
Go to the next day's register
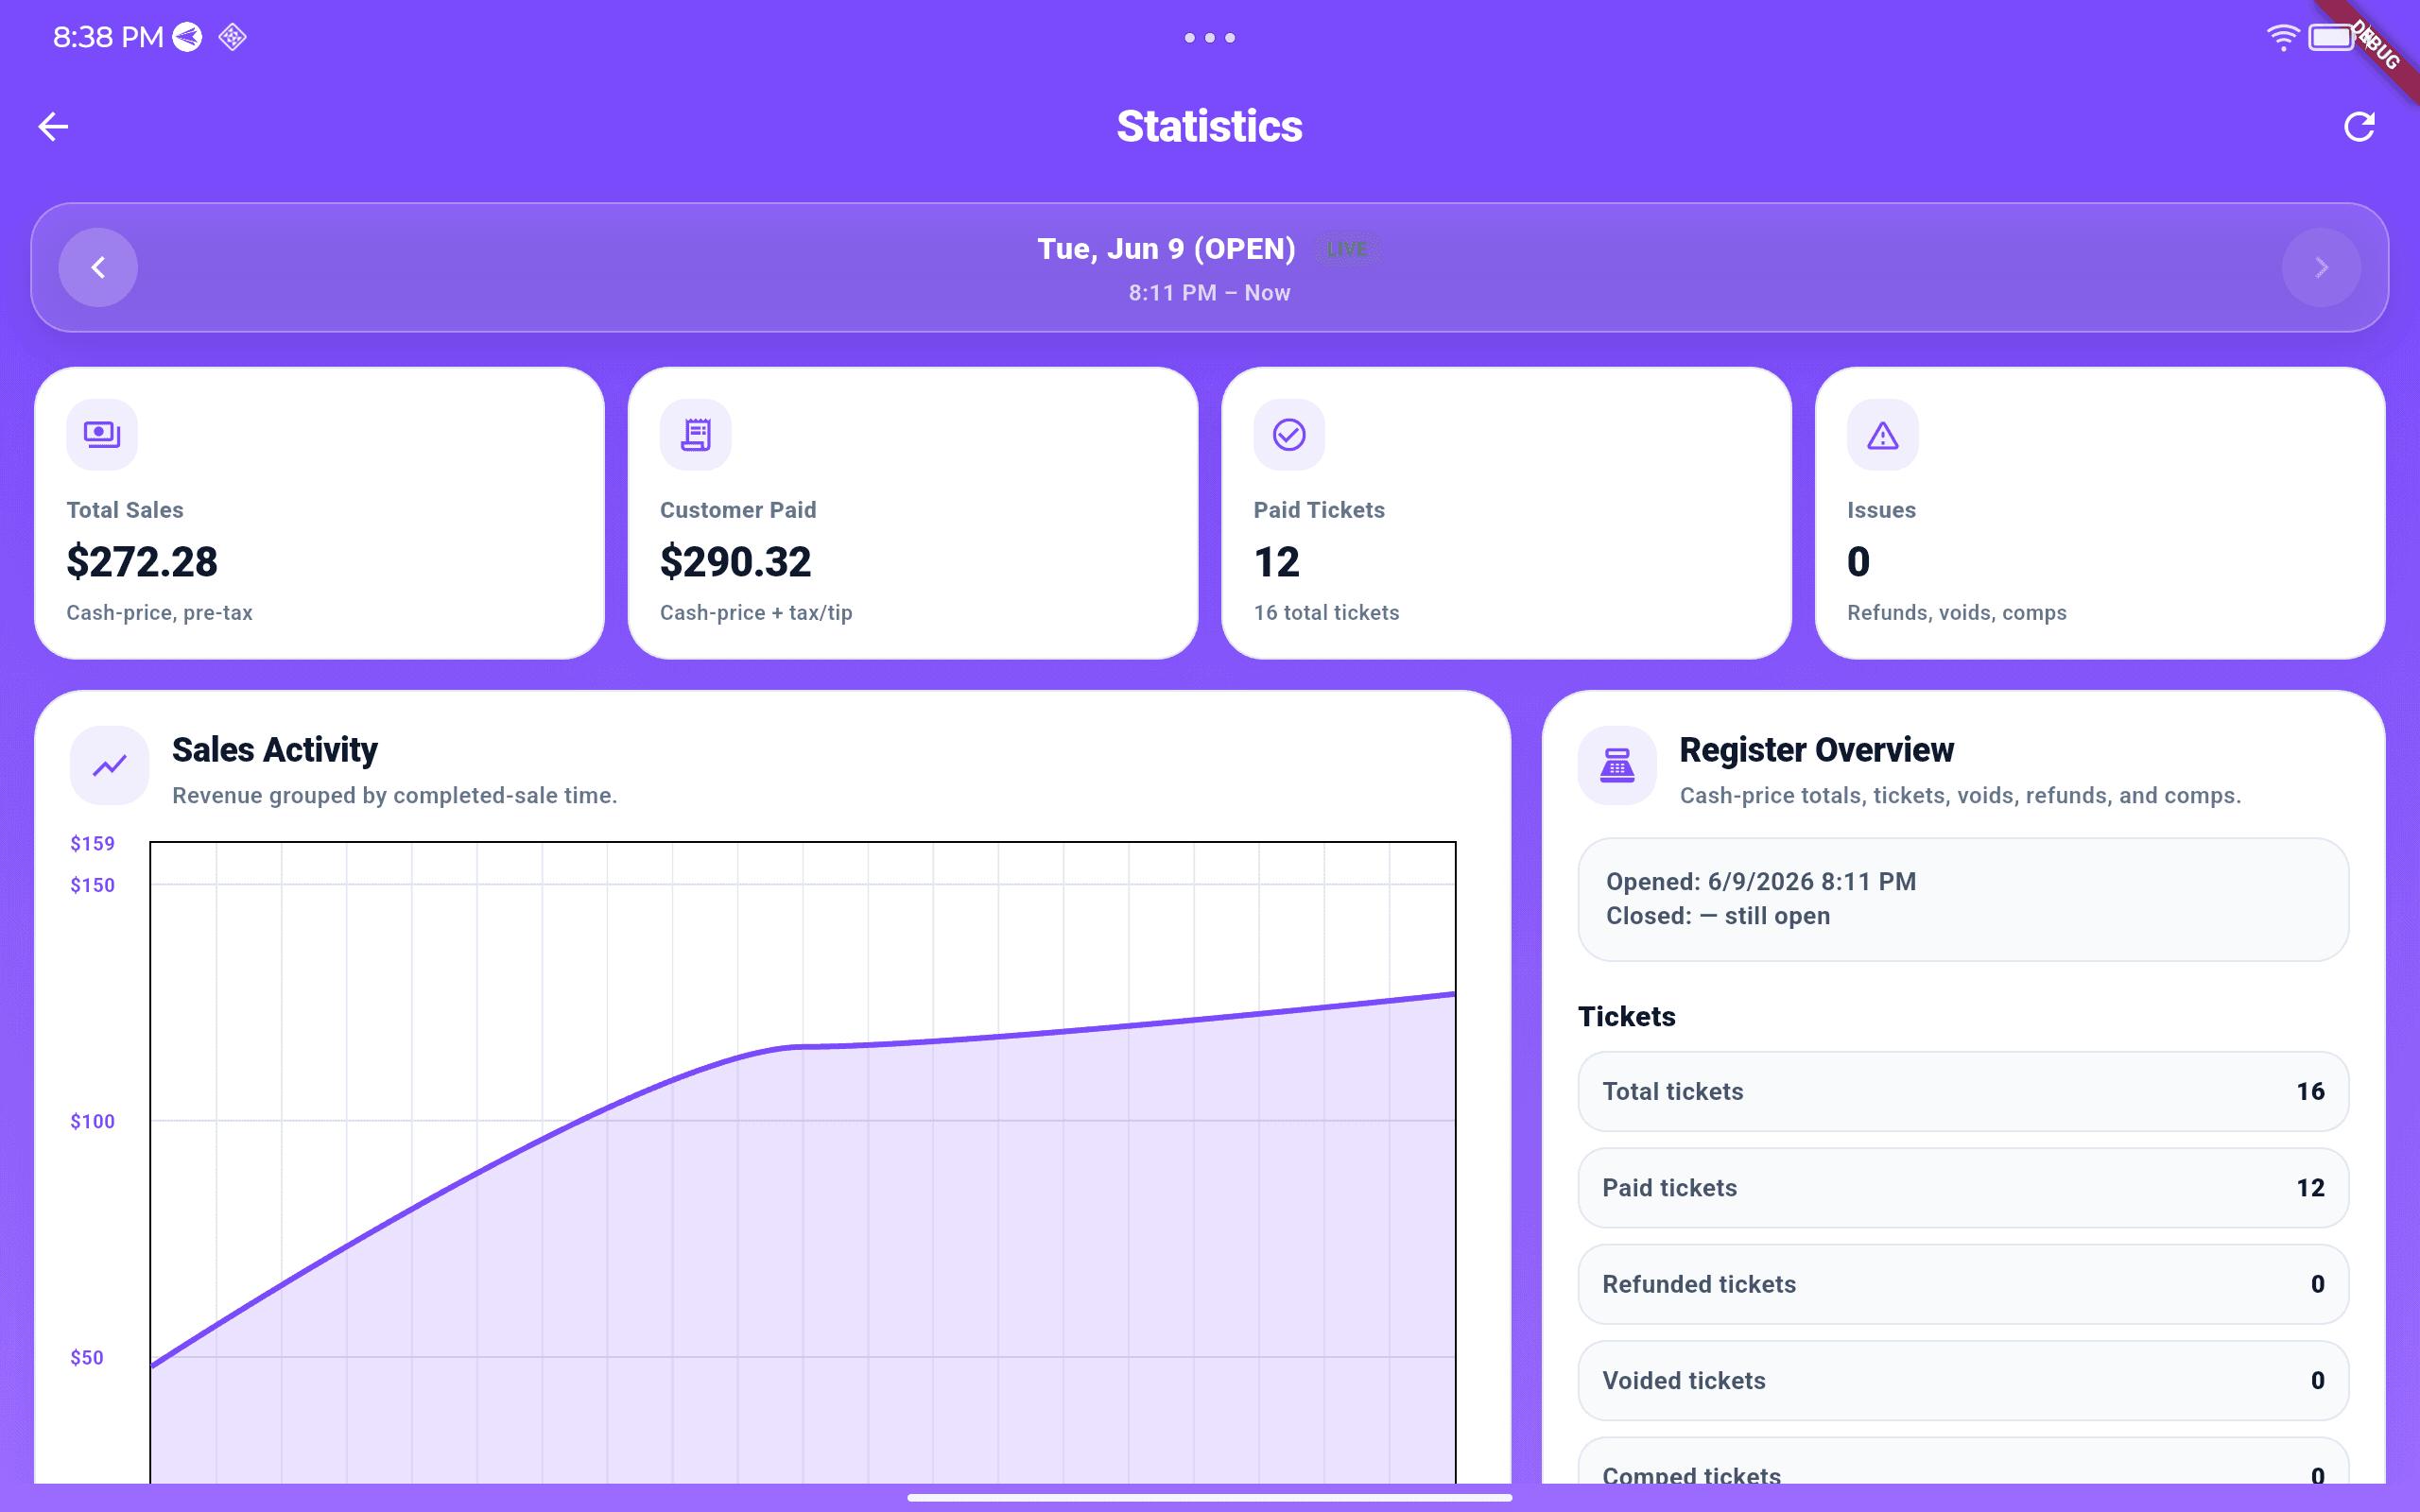2321,267
